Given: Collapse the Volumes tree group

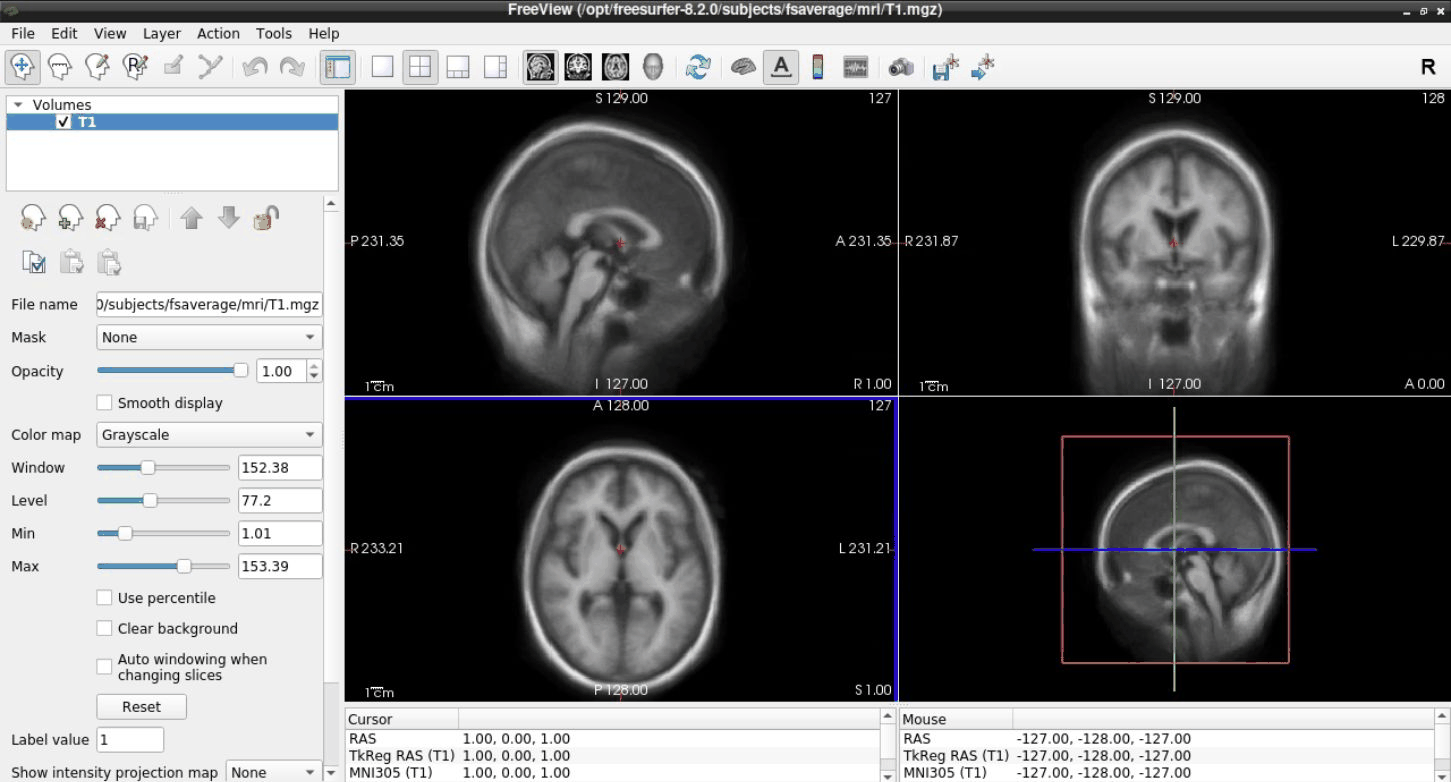Looking at the screenshot, I should [x=18, y=105].
